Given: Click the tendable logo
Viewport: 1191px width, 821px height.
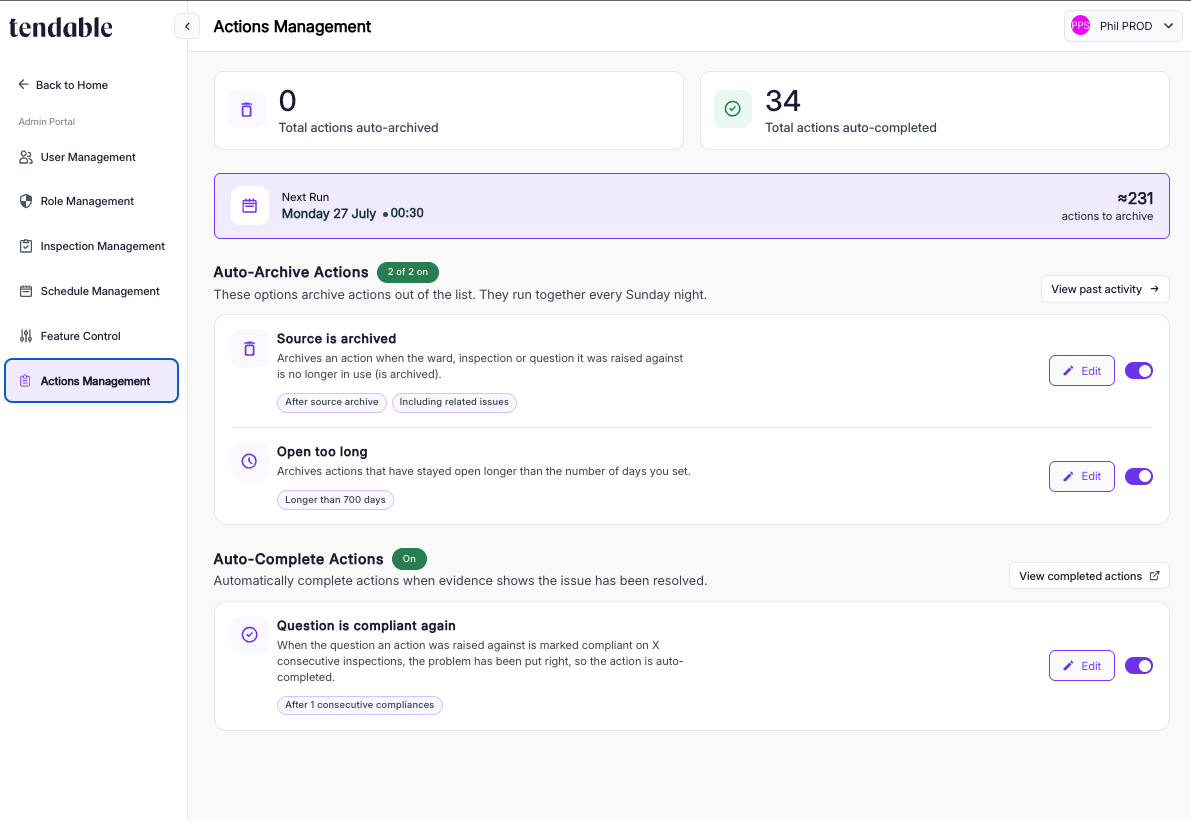Looking at the screenshot, I should 61,27.
